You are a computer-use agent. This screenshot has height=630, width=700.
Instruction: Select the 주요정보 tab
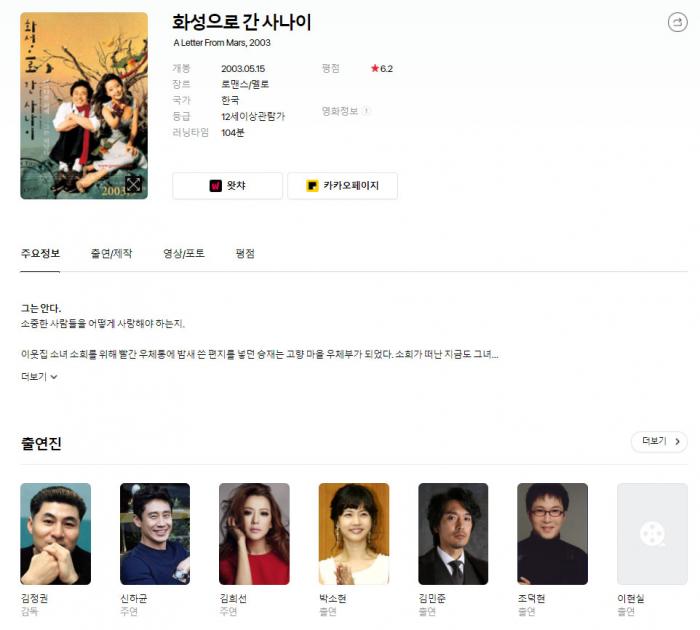click(40, 254)
